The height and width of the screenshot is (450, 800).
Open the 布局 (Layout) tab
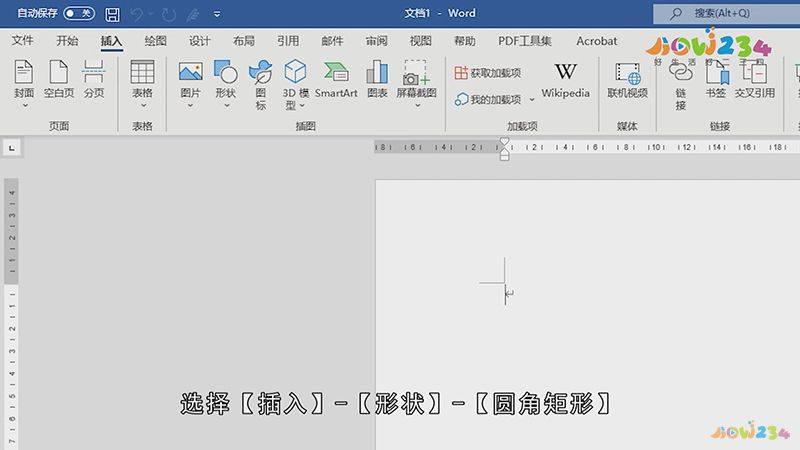[243, 41]
